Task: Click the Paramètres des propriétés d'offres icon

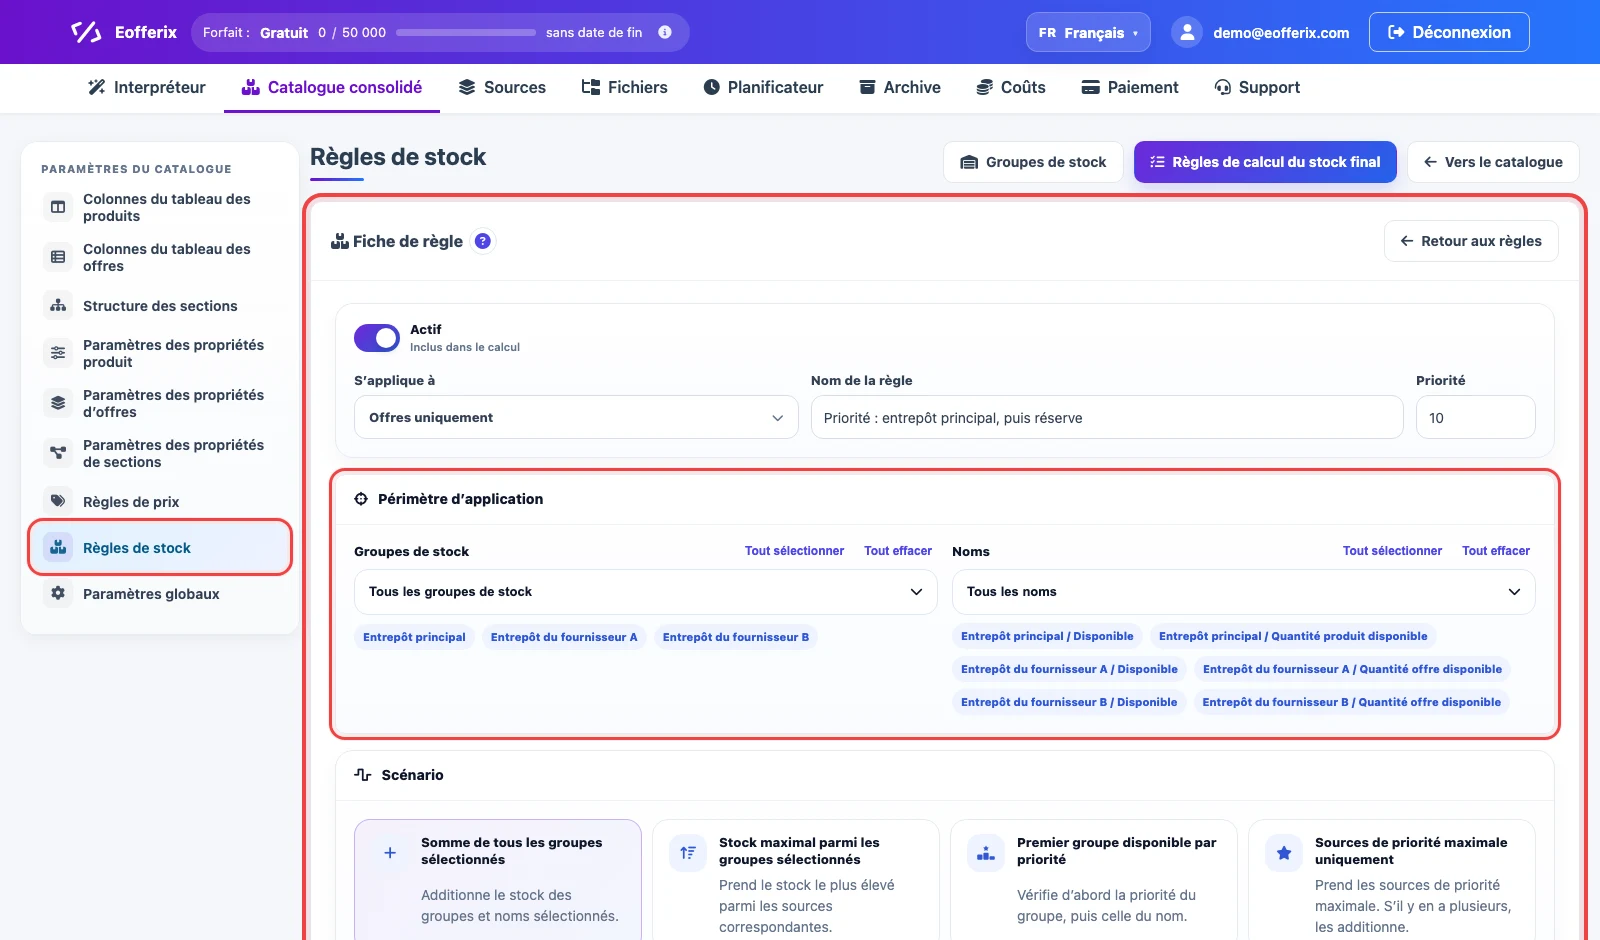Action: [x=58, y=403]
